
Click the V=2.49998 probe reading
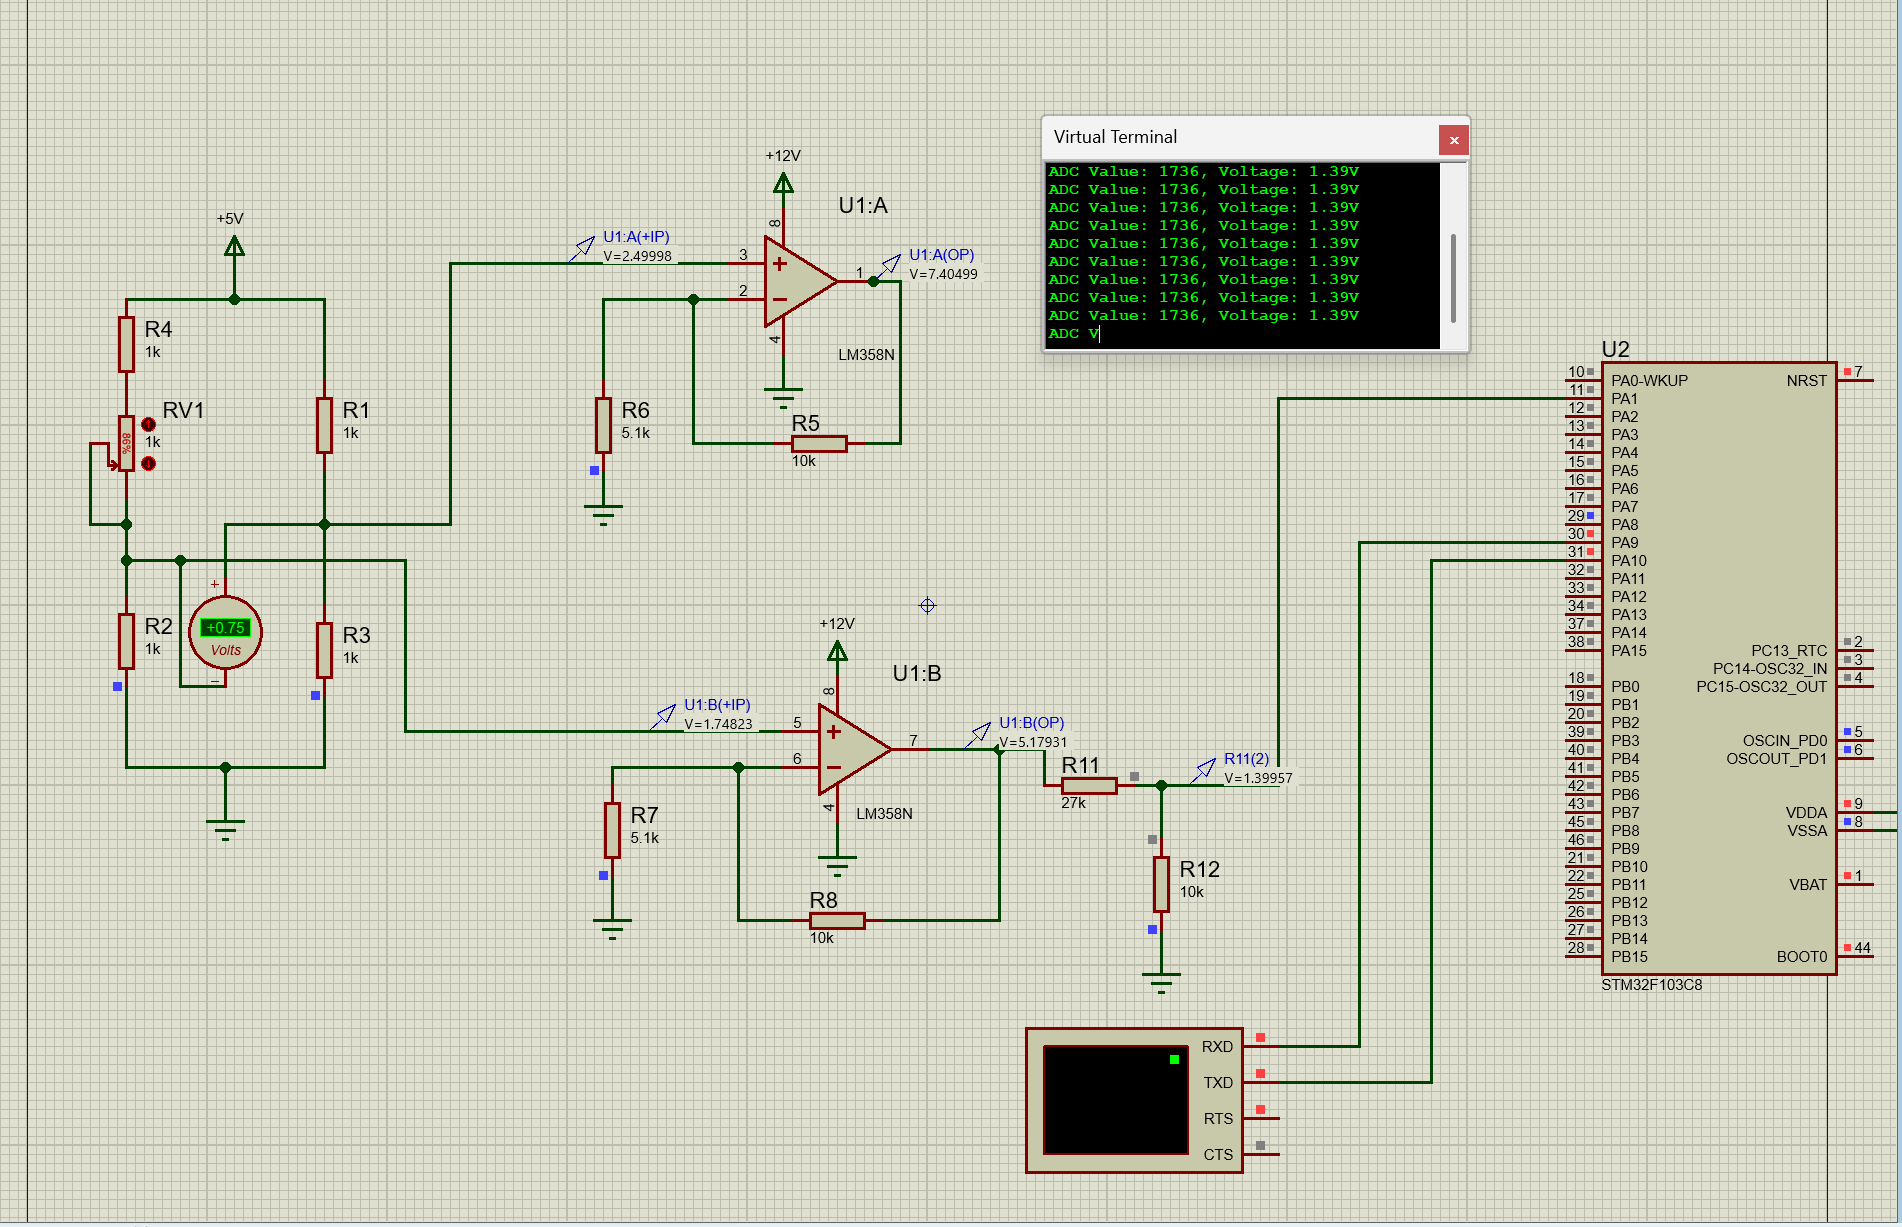tap(637, 256)
